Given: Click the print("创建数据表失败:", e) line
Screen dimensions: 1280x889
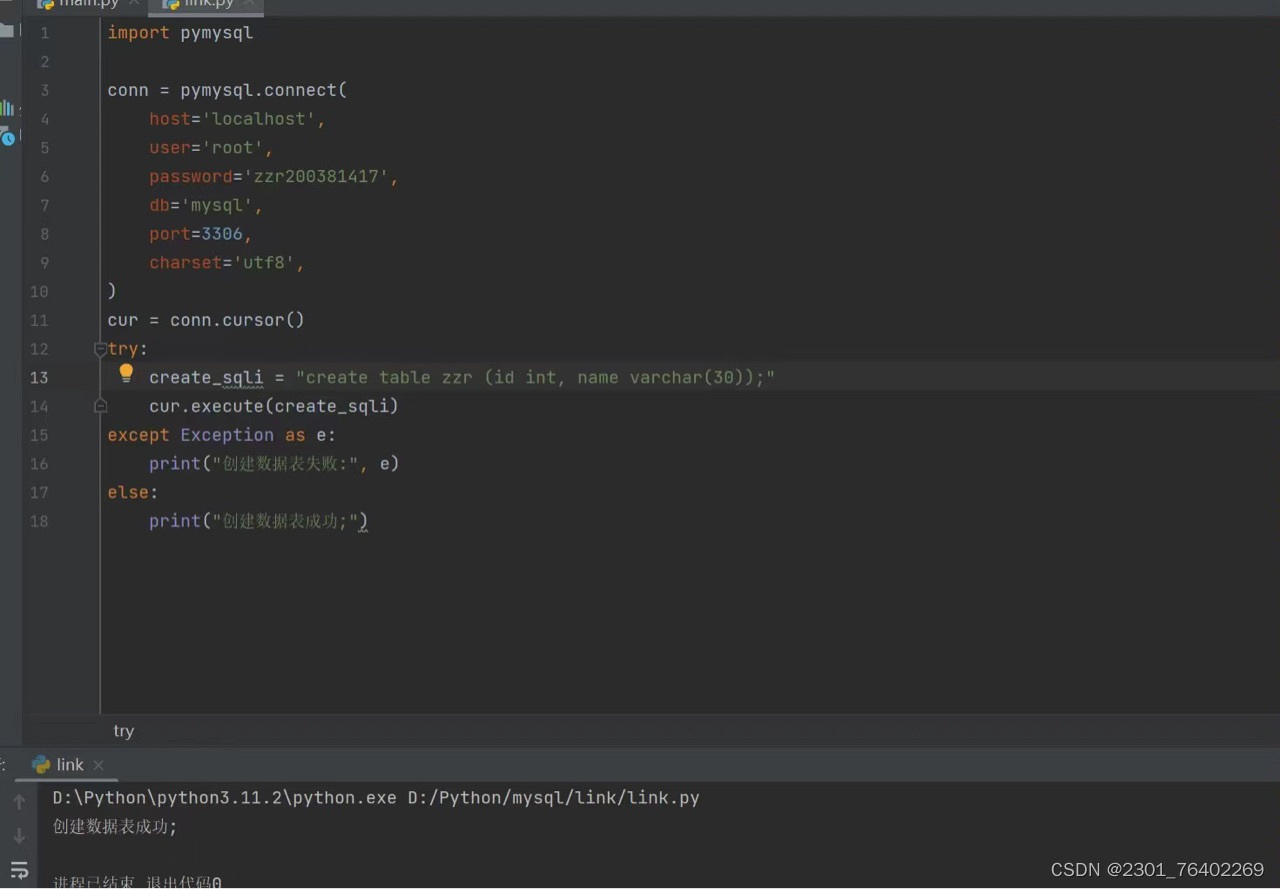Looking at the screenshot, I should point(274,464).
